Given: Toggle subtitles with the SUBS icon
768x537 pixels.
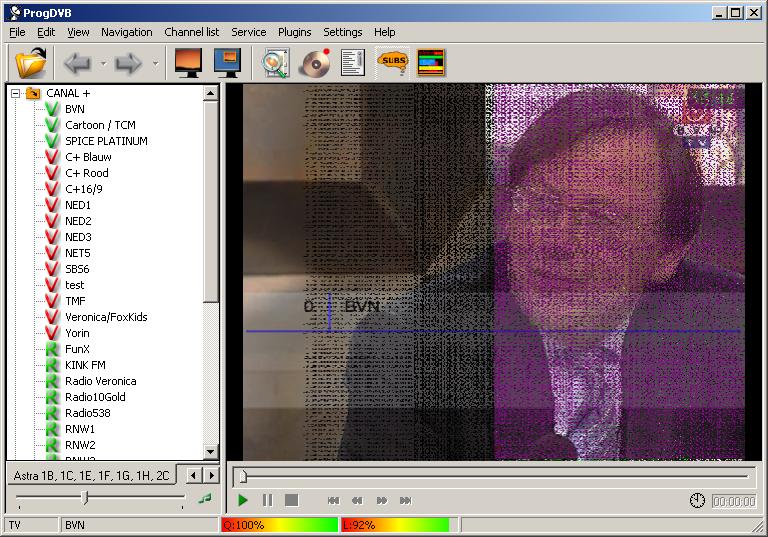Looking at the screenshot, I should pyautogui.click(x=393, y=63).
